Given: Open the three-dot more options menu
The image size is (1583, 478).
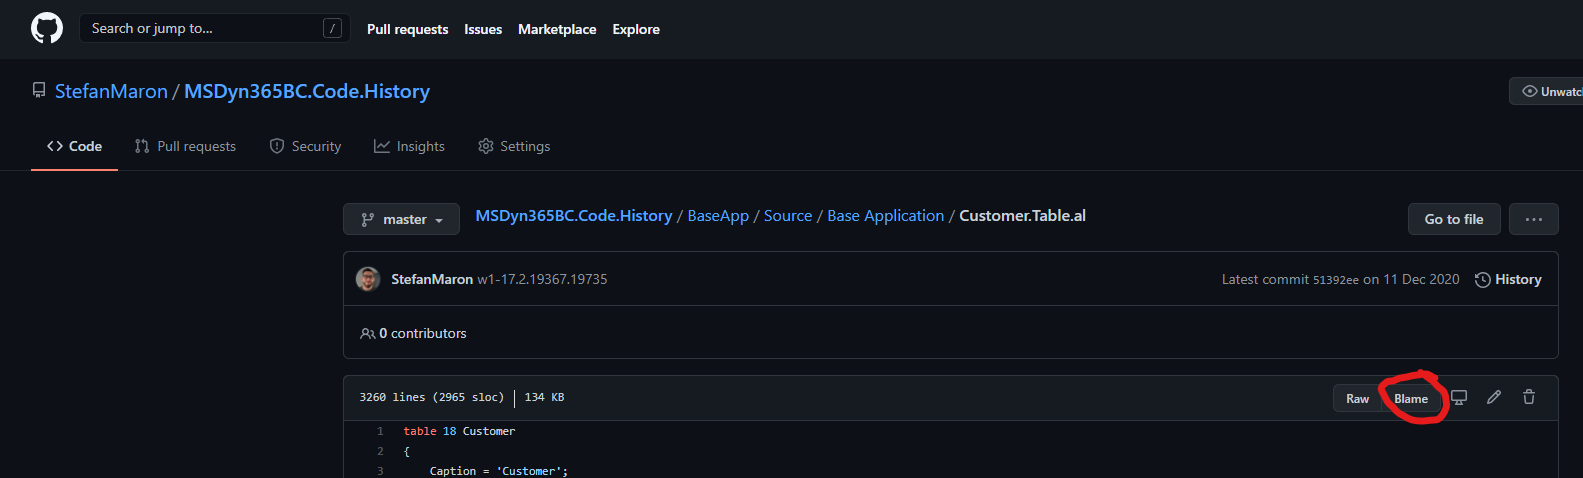Looking at the screenshot, I should point(1533,219).
